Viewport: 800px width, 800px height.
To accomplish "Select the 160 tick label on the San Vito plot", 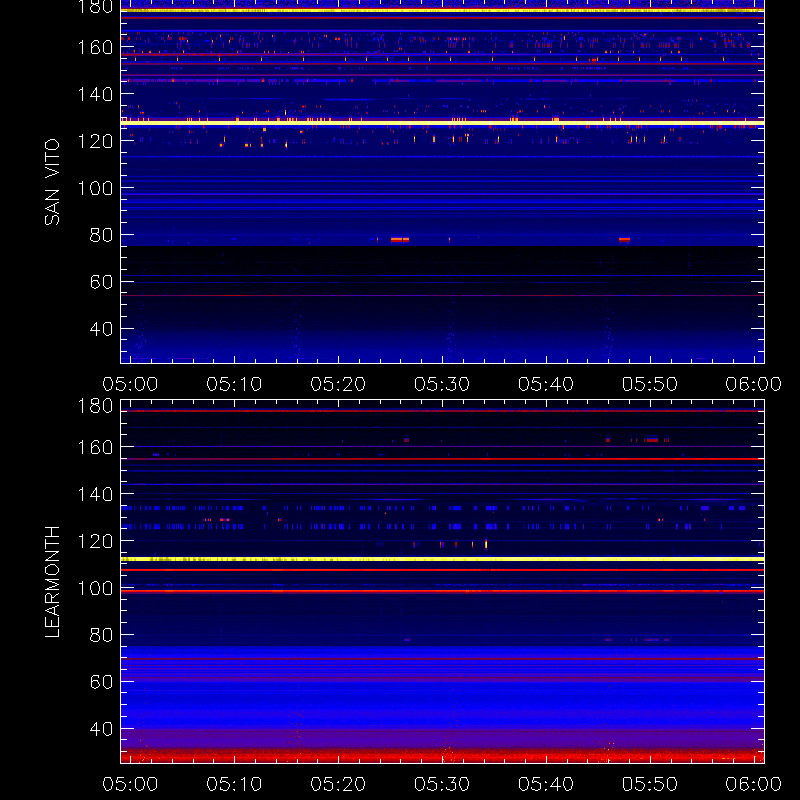I will click(x=95, y=47).
